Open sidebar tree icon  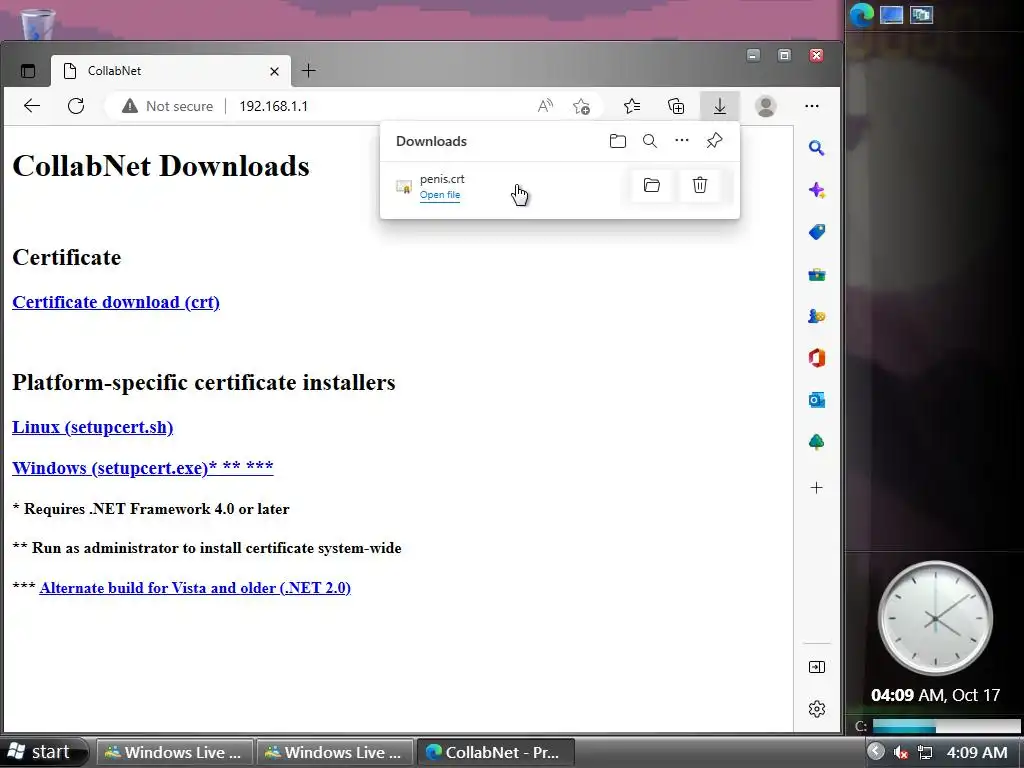pos(816,442)
